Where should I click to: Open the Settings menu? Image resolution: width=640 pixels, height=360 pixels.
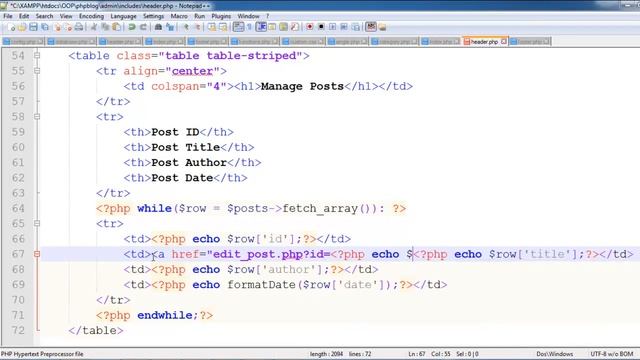153,16
